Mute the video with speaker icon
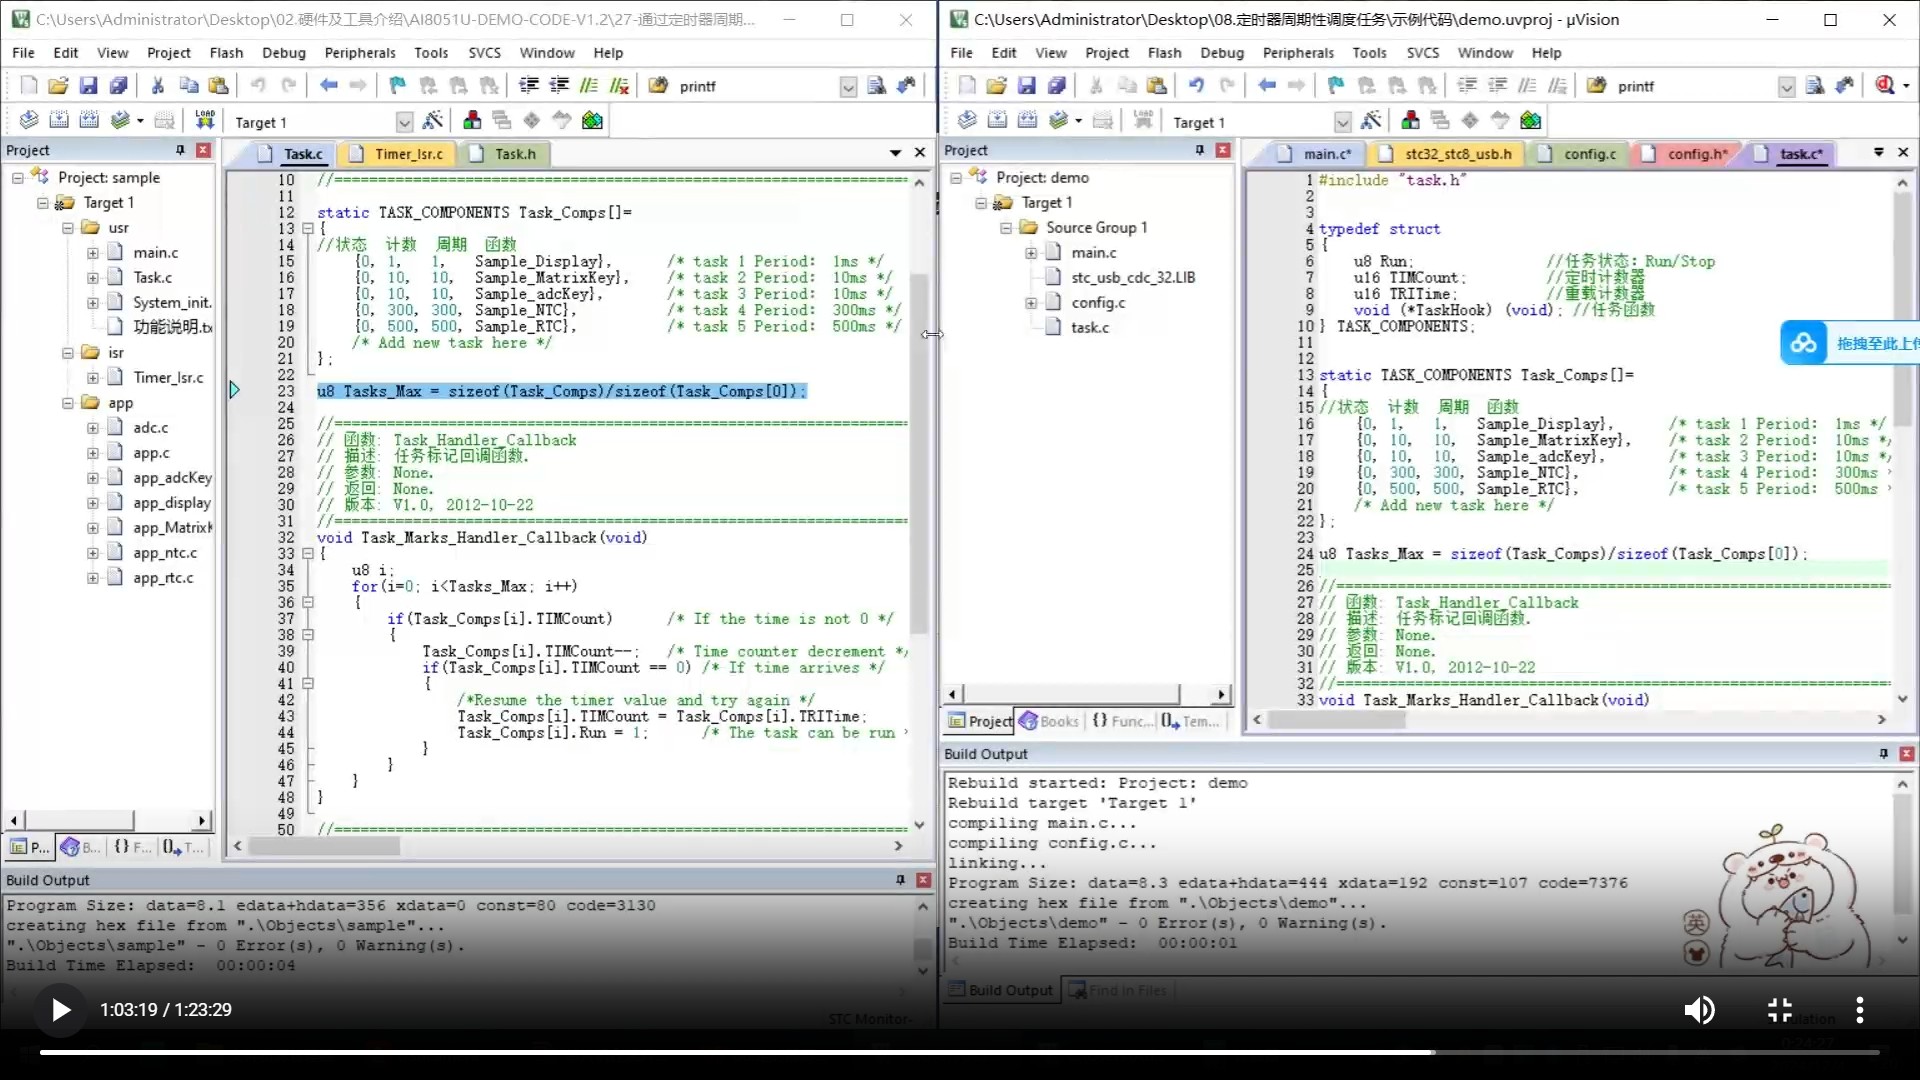The image size is (1920, 1080). tap(1698, 1010)
